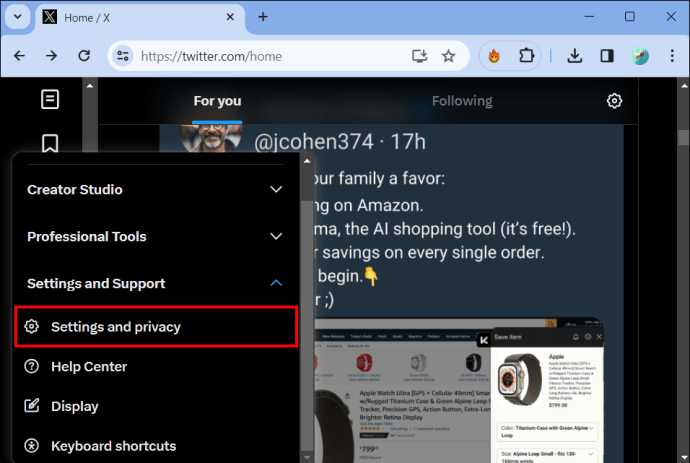Collapse the Settings and Support section

pyautogui.click(x=154, y=283)
